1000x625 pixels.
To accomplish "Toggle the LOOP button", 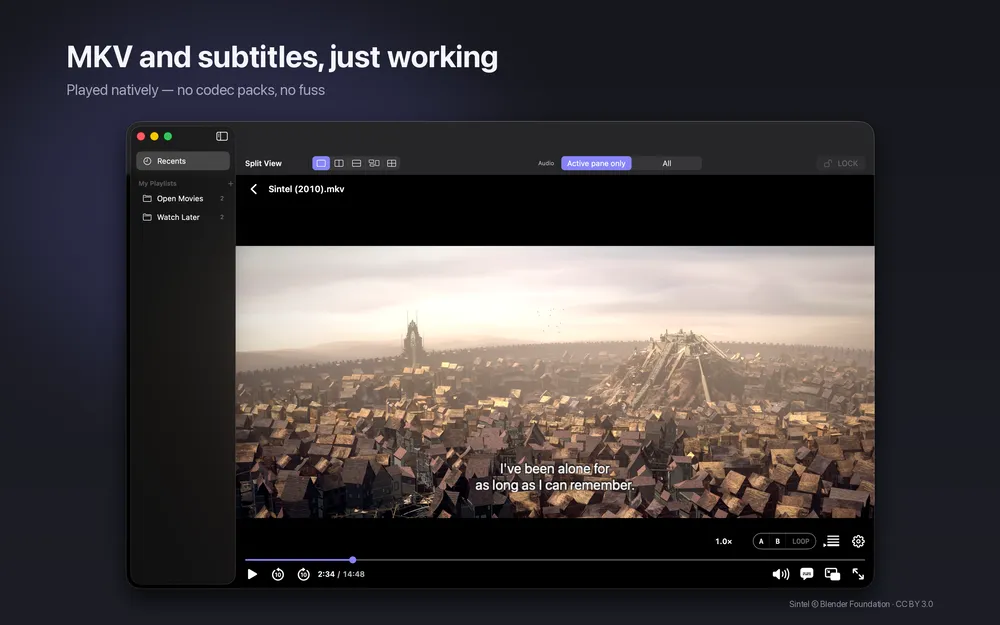I will [x=801, y=541].
